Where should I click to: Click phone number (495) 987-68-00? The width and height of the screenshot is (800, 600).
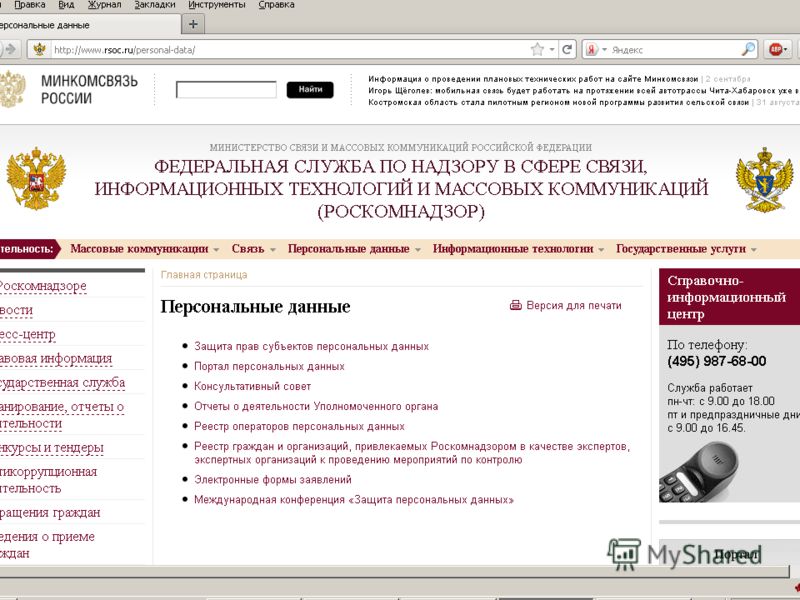(x=717, y=361)
